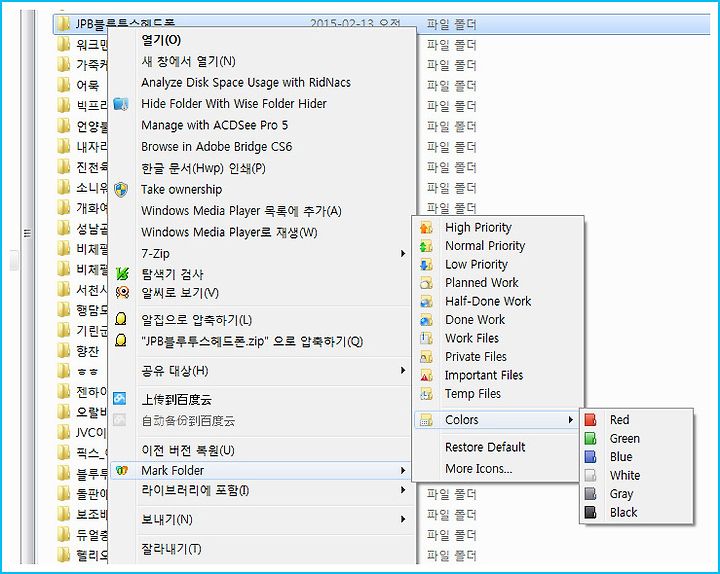Click the explorer pane splitter grip
This screenshot has width=720, height=574.
click(28, 234)
